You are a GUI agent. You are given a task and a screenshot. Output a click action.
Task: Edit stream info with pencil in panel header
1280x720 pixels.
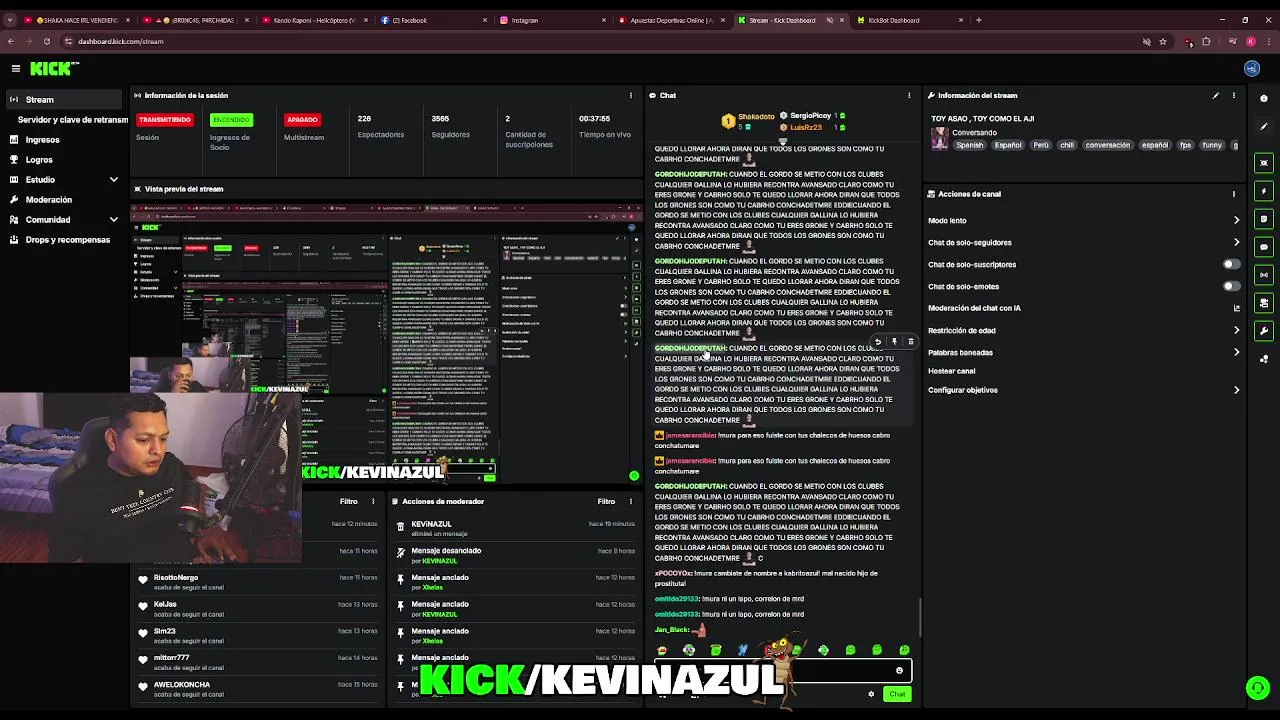(x=1216, y=95)
